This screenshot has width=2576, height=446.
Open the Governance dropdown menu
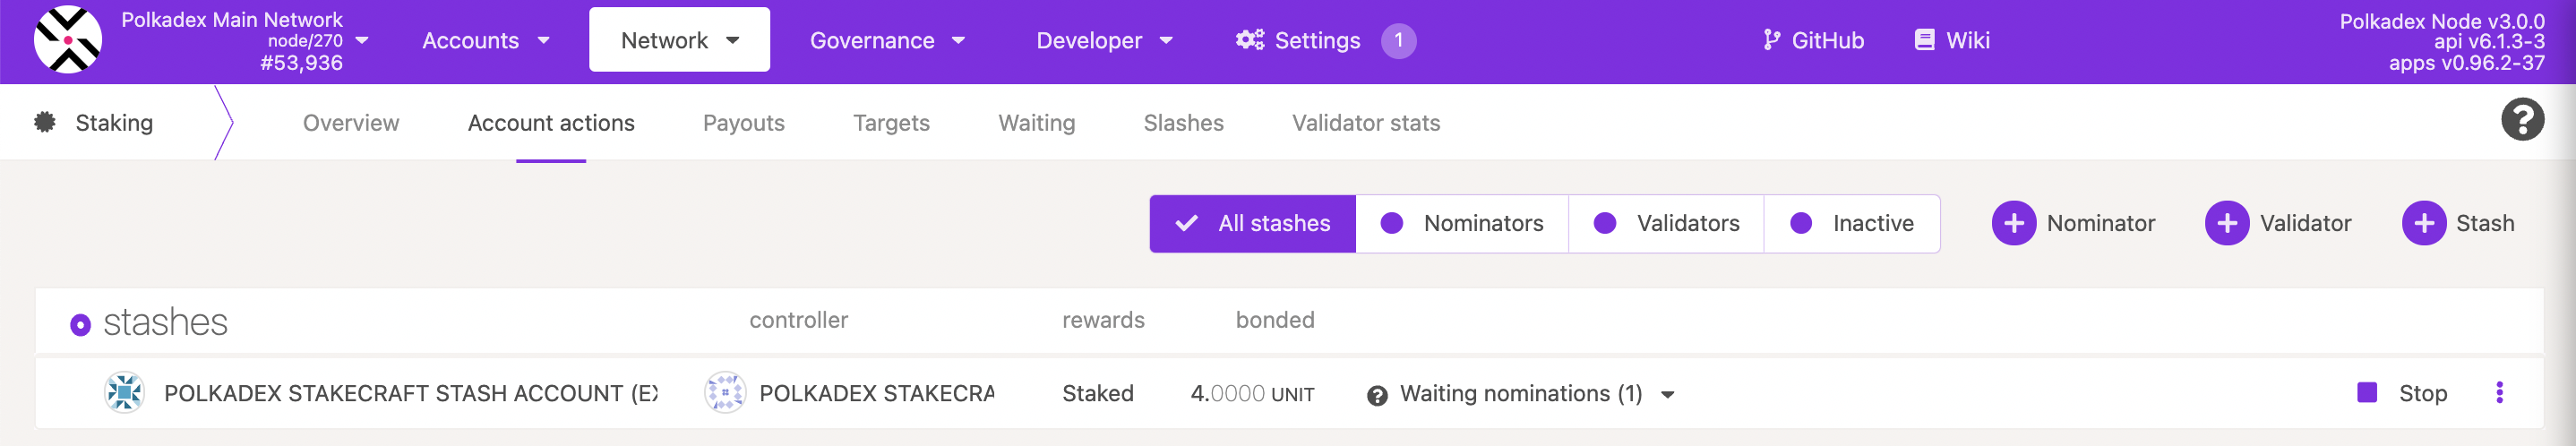(x=887, y=41)
